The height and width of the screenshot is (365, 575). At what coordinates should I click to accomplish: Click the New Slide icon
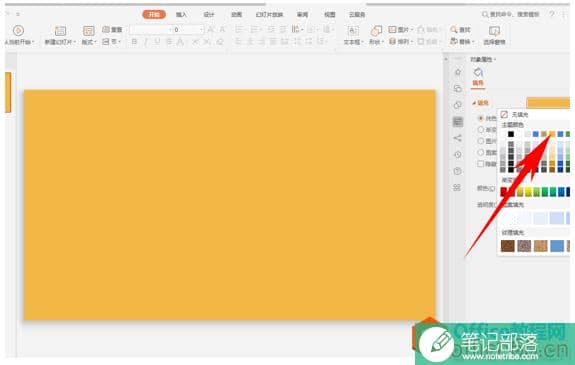[60, 31]
